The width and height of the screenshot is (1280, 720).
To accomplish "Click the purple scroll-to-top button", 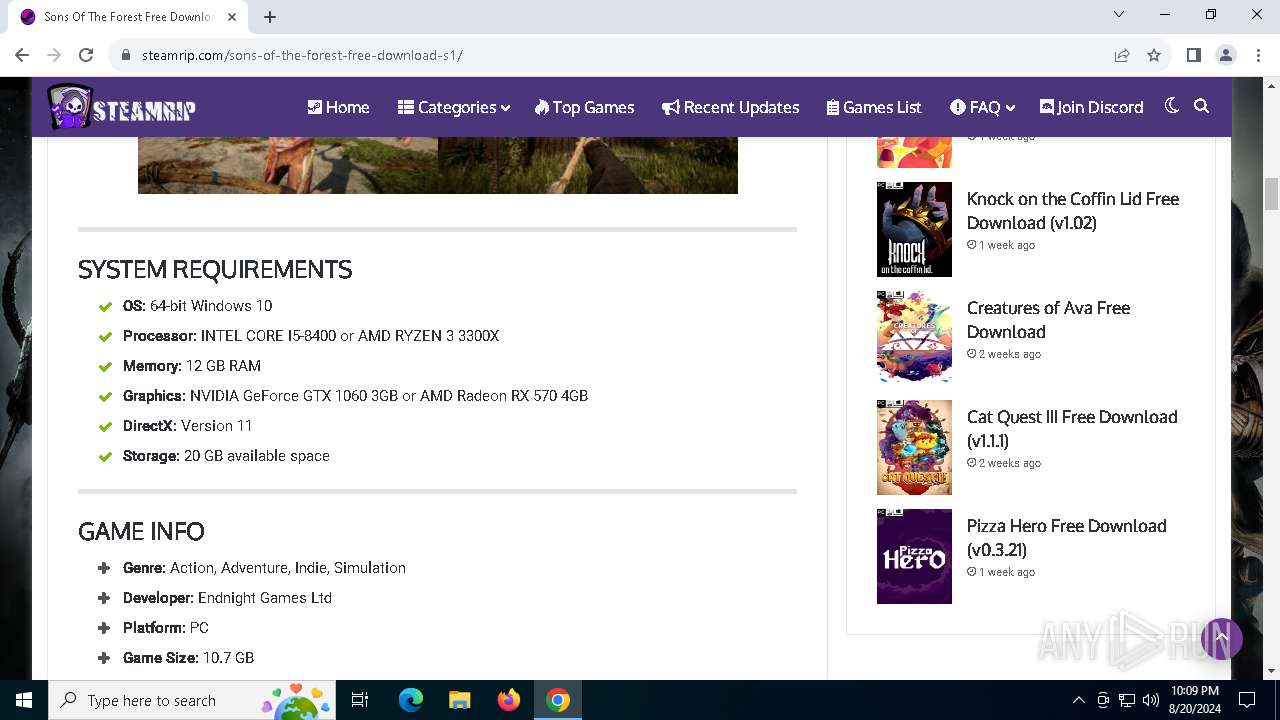I will (1221, 638).
